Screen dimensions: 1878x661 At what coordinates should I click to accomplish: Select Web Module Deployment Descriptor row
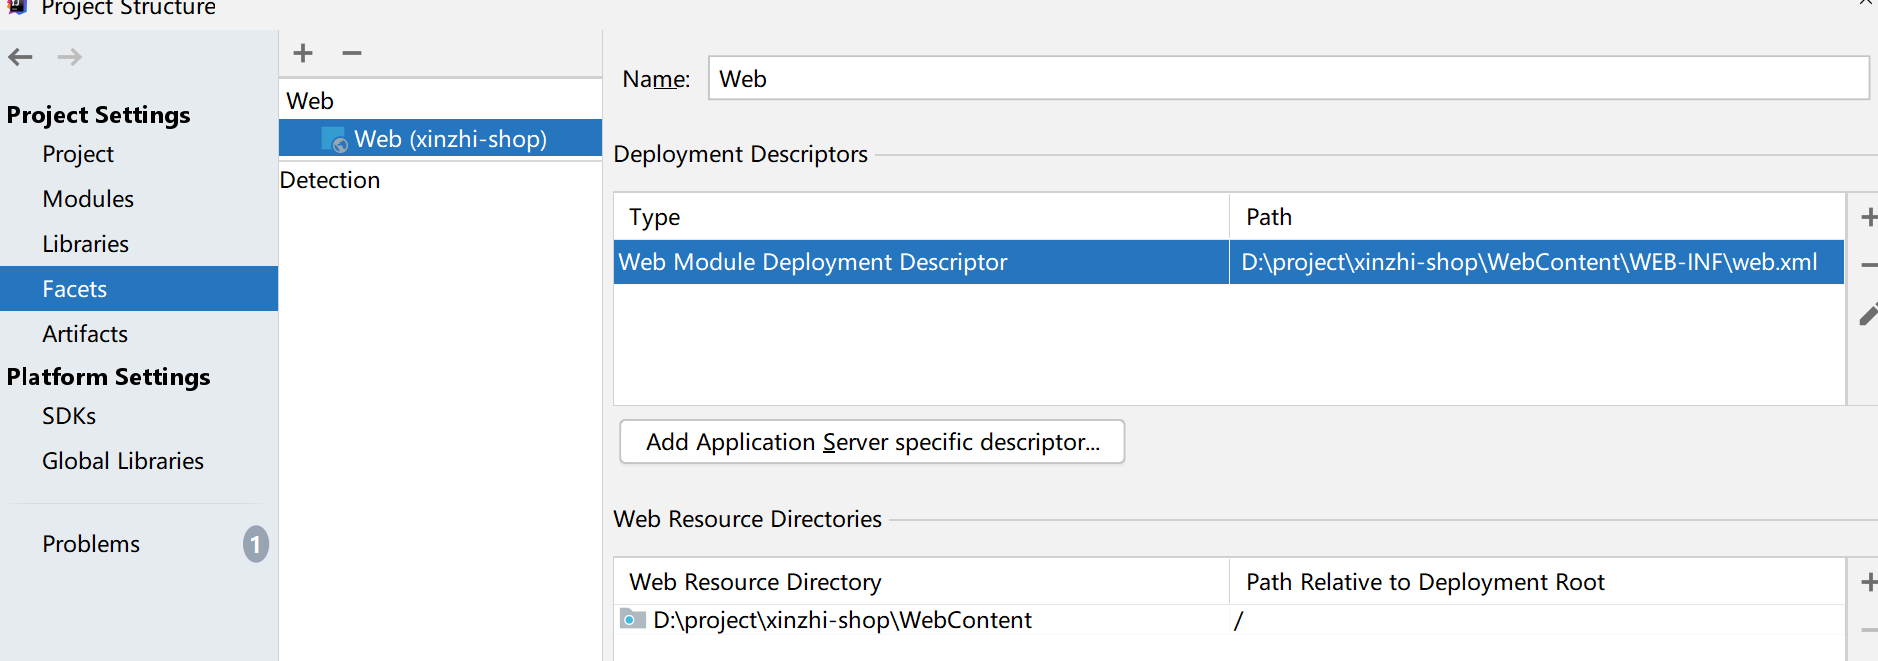(1229, 262)
